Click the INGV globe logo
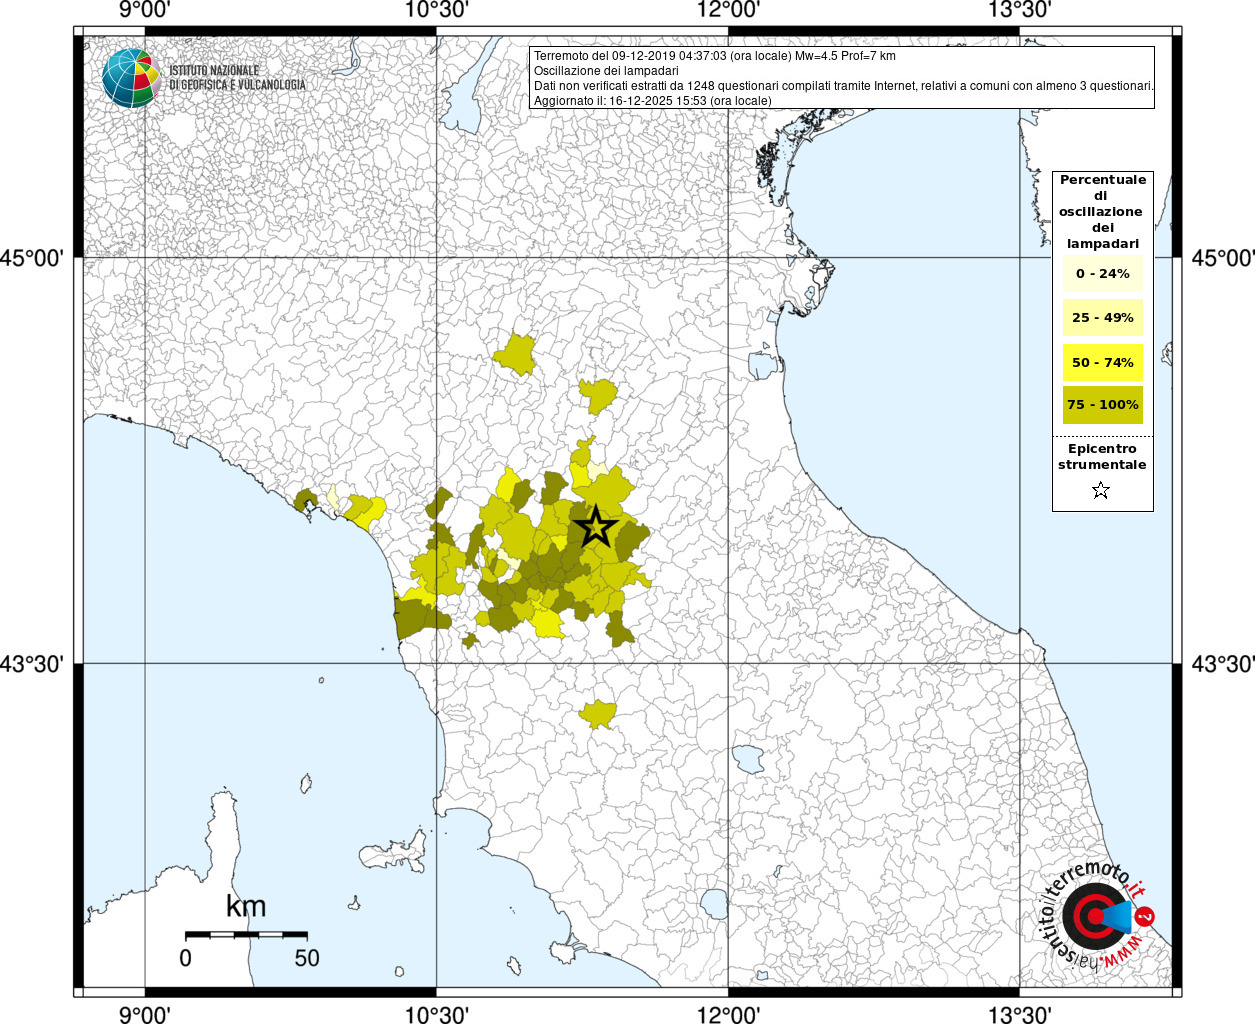Image resolution: width=1255 pixels, height=1024 pixels. [x=131, y=78]
